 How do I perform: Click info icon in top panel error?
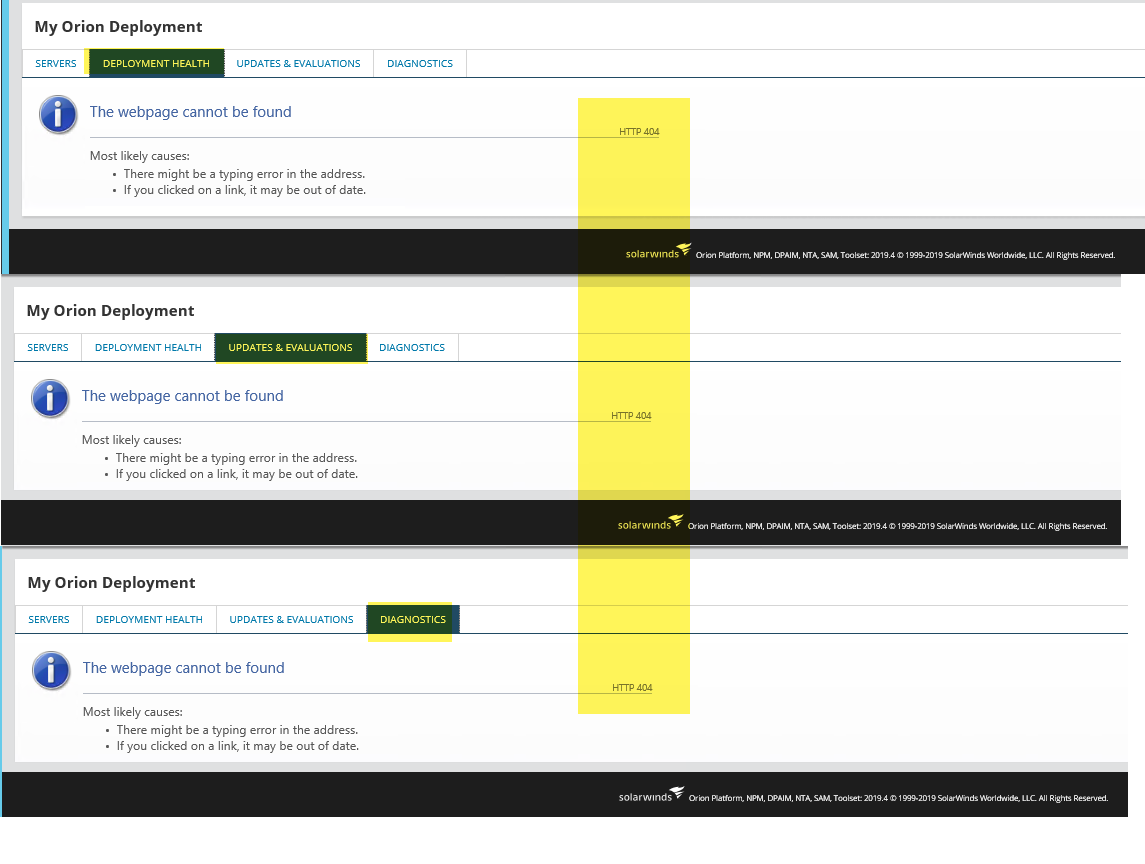58,115
